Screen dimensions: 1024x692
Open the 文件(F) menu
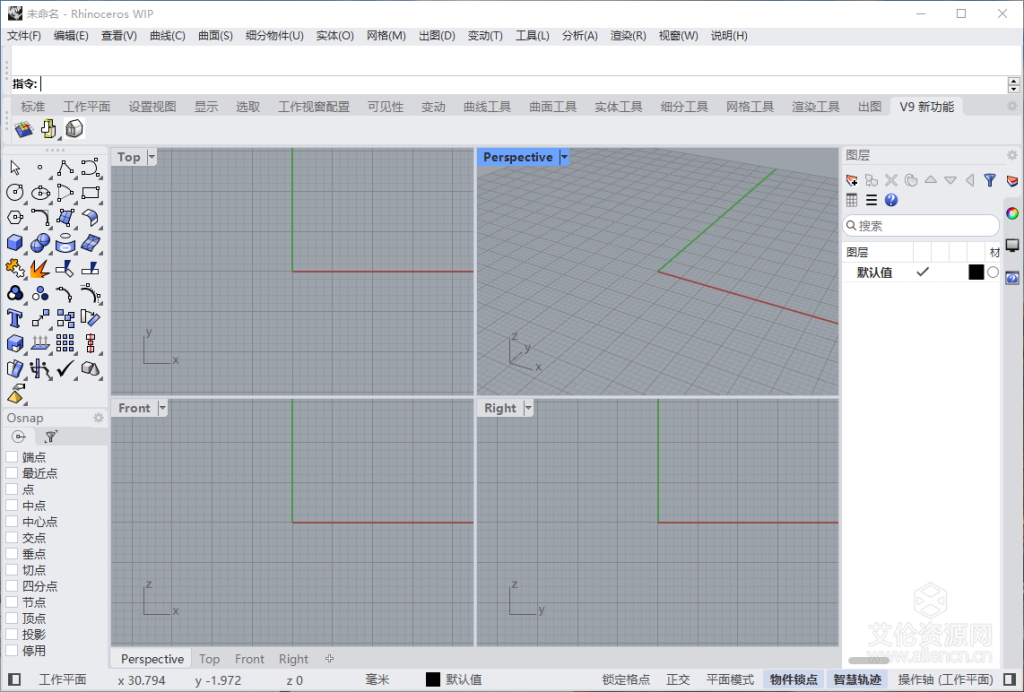pyautogui.click(x=24, y=36)
